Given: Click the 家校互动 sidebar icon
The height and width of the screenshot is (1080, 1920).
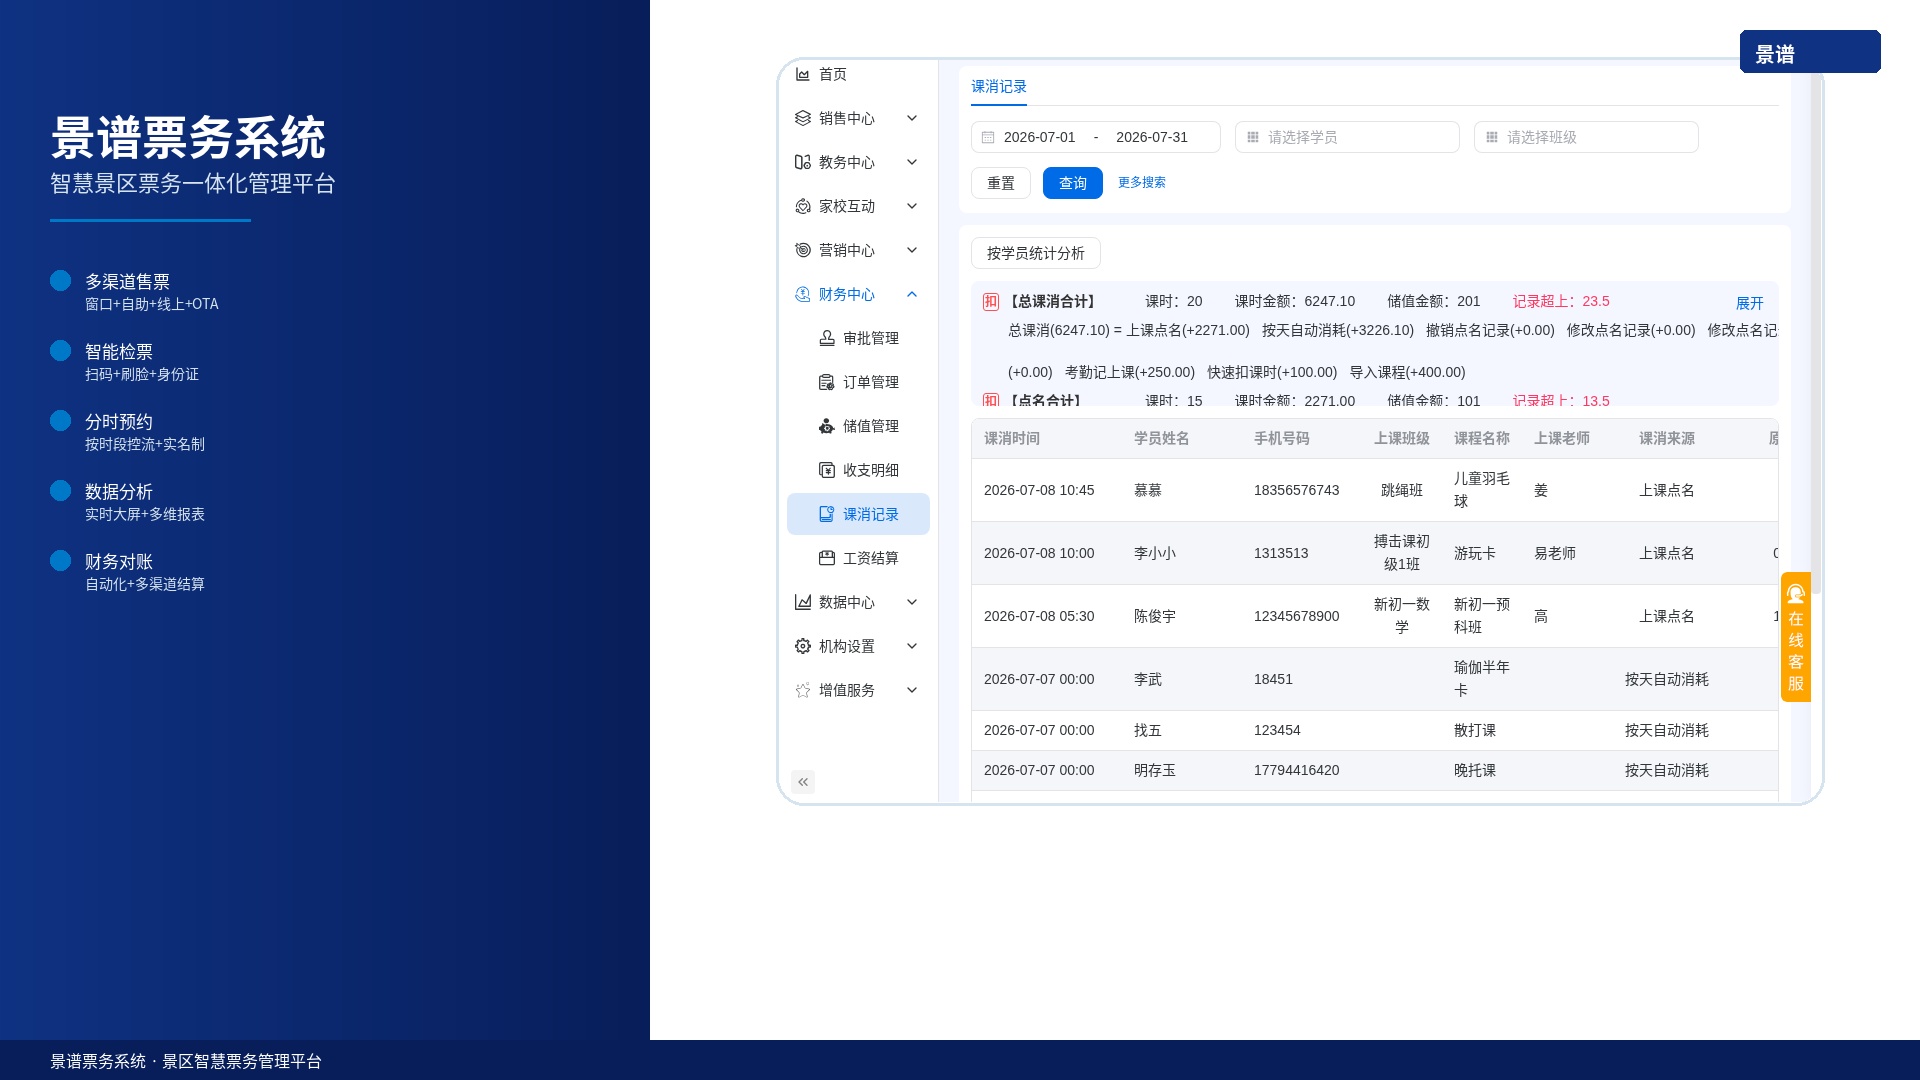Looking at the screenshot, I should (802, 206).
